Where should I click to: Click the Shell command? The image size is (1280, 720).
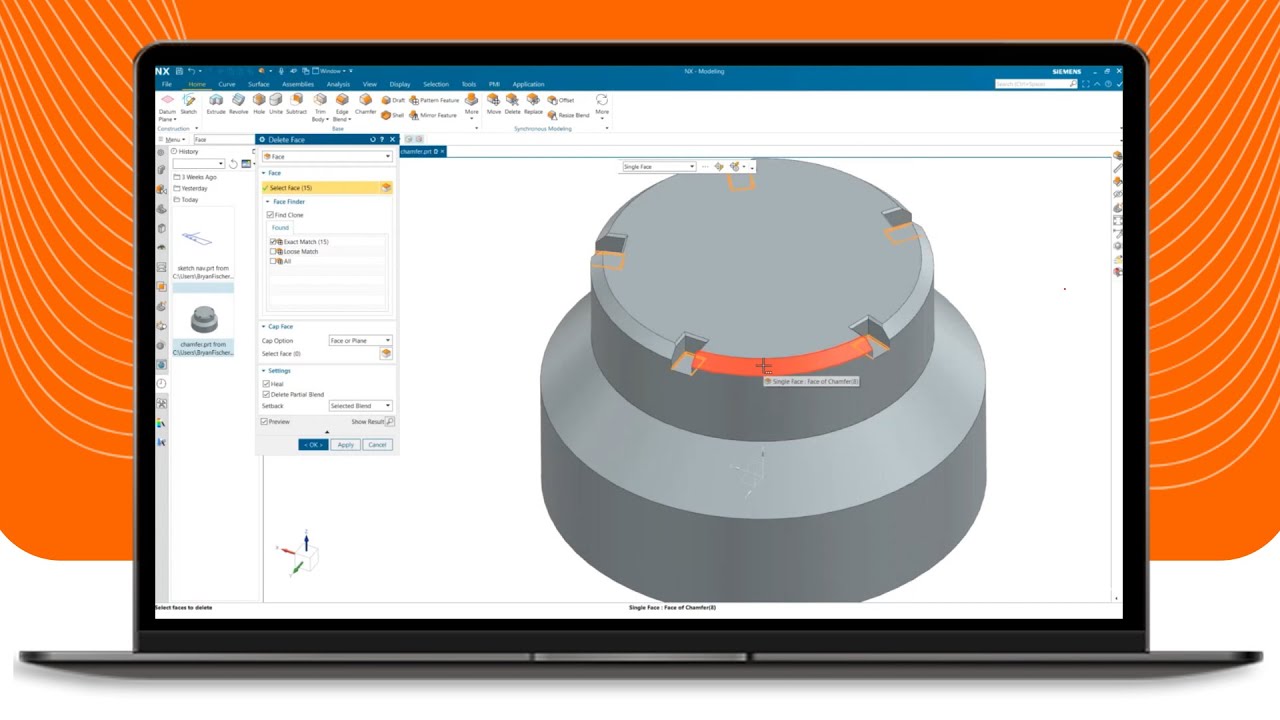coord(392,115)
